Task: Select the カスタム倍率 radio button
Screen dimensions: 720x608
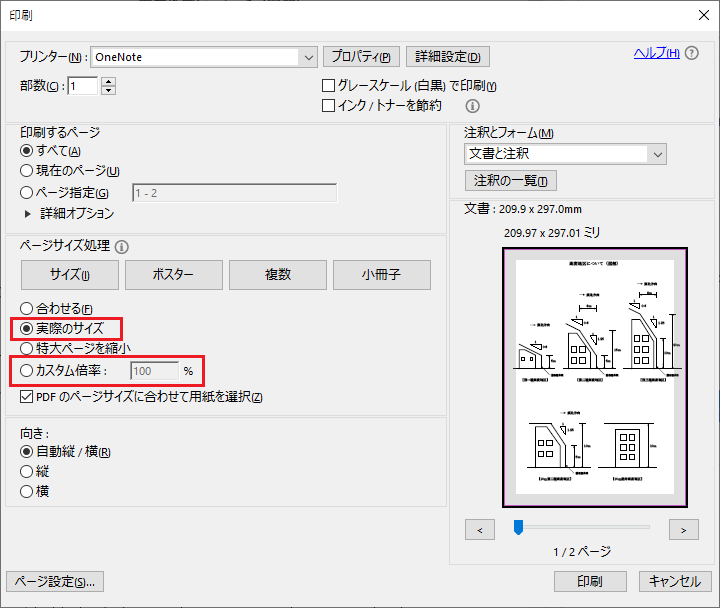Action: point(27,371)
